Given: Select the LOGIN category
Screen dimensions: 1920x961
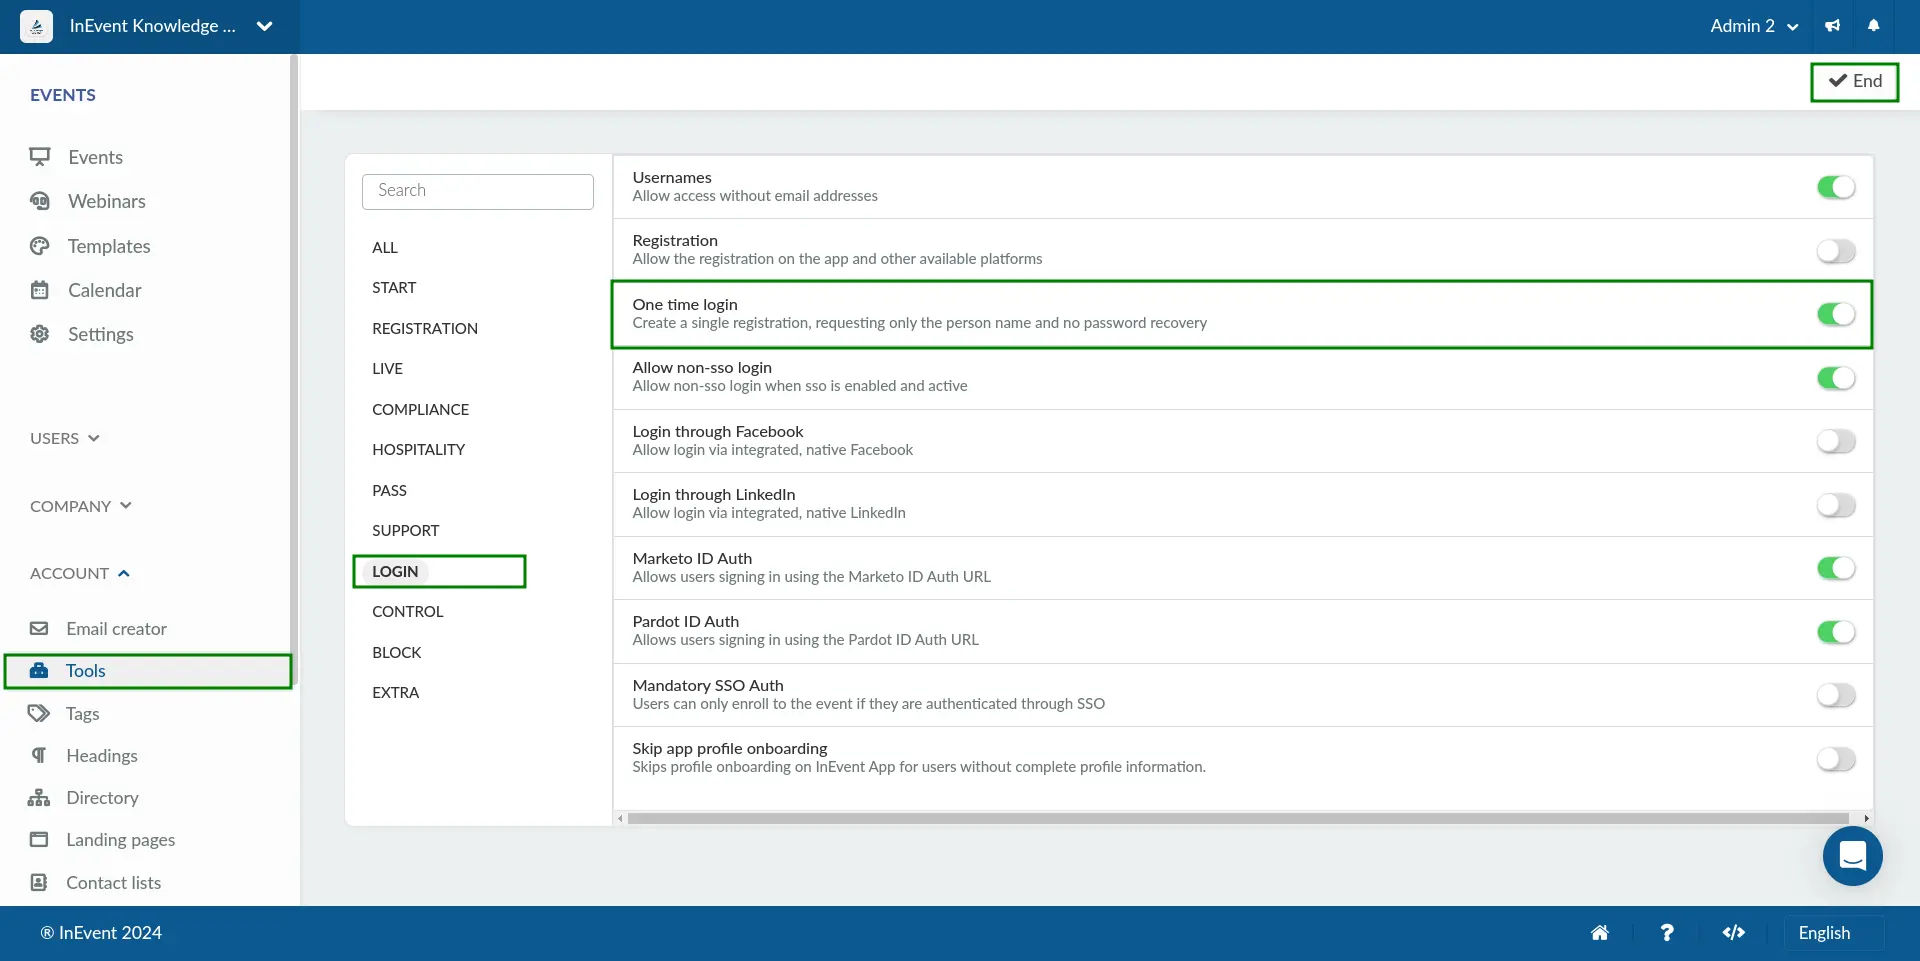Looking at the screenshot, I should [395, 572].
